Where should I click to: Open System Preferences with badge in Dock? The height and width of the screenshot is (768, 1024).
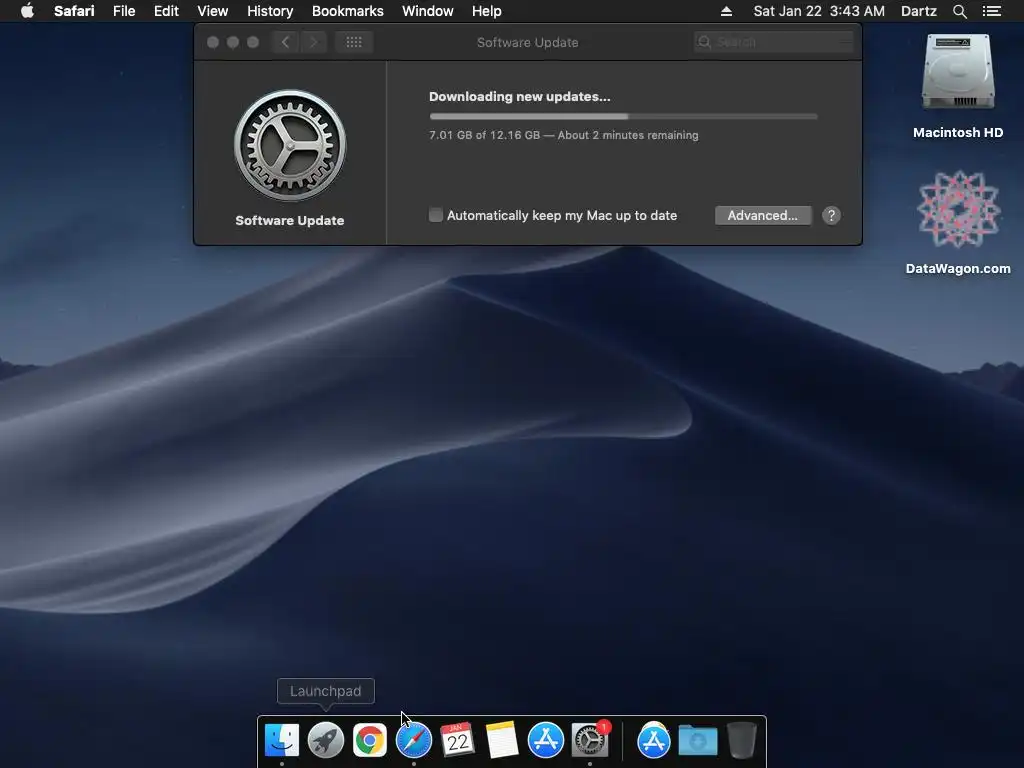coord(590,740)
